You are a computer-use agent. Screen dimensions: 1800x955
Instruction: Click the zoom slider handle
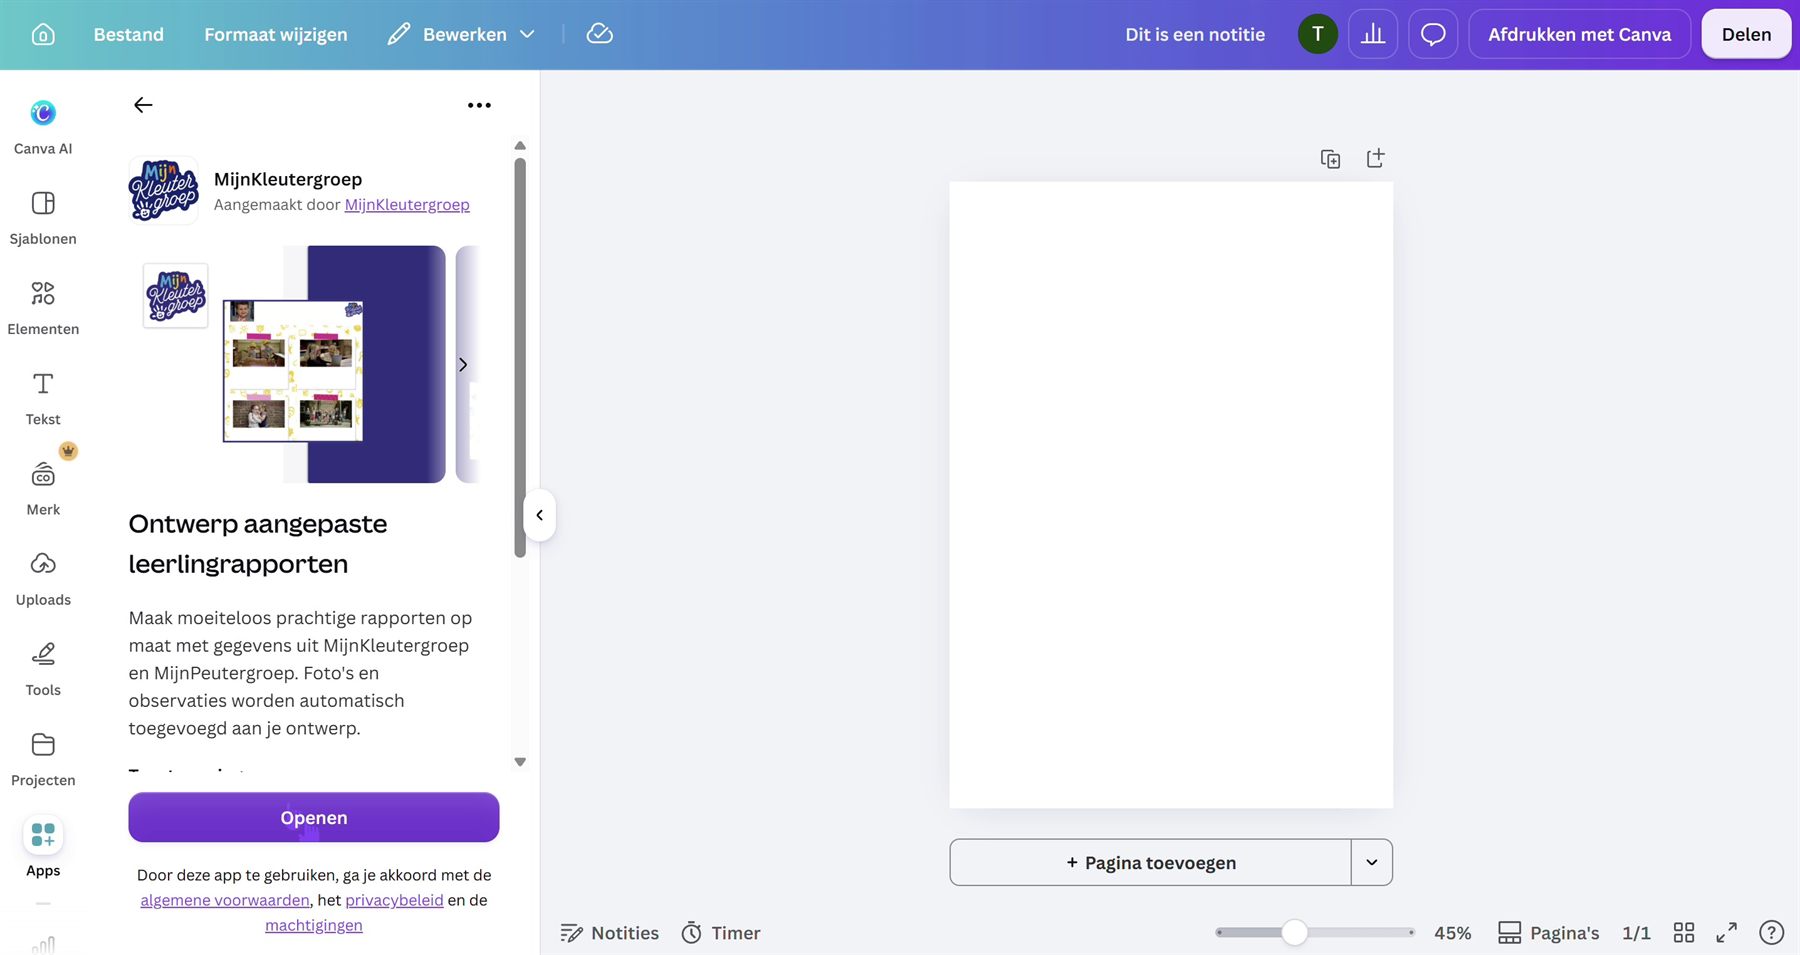(1294, 932)
